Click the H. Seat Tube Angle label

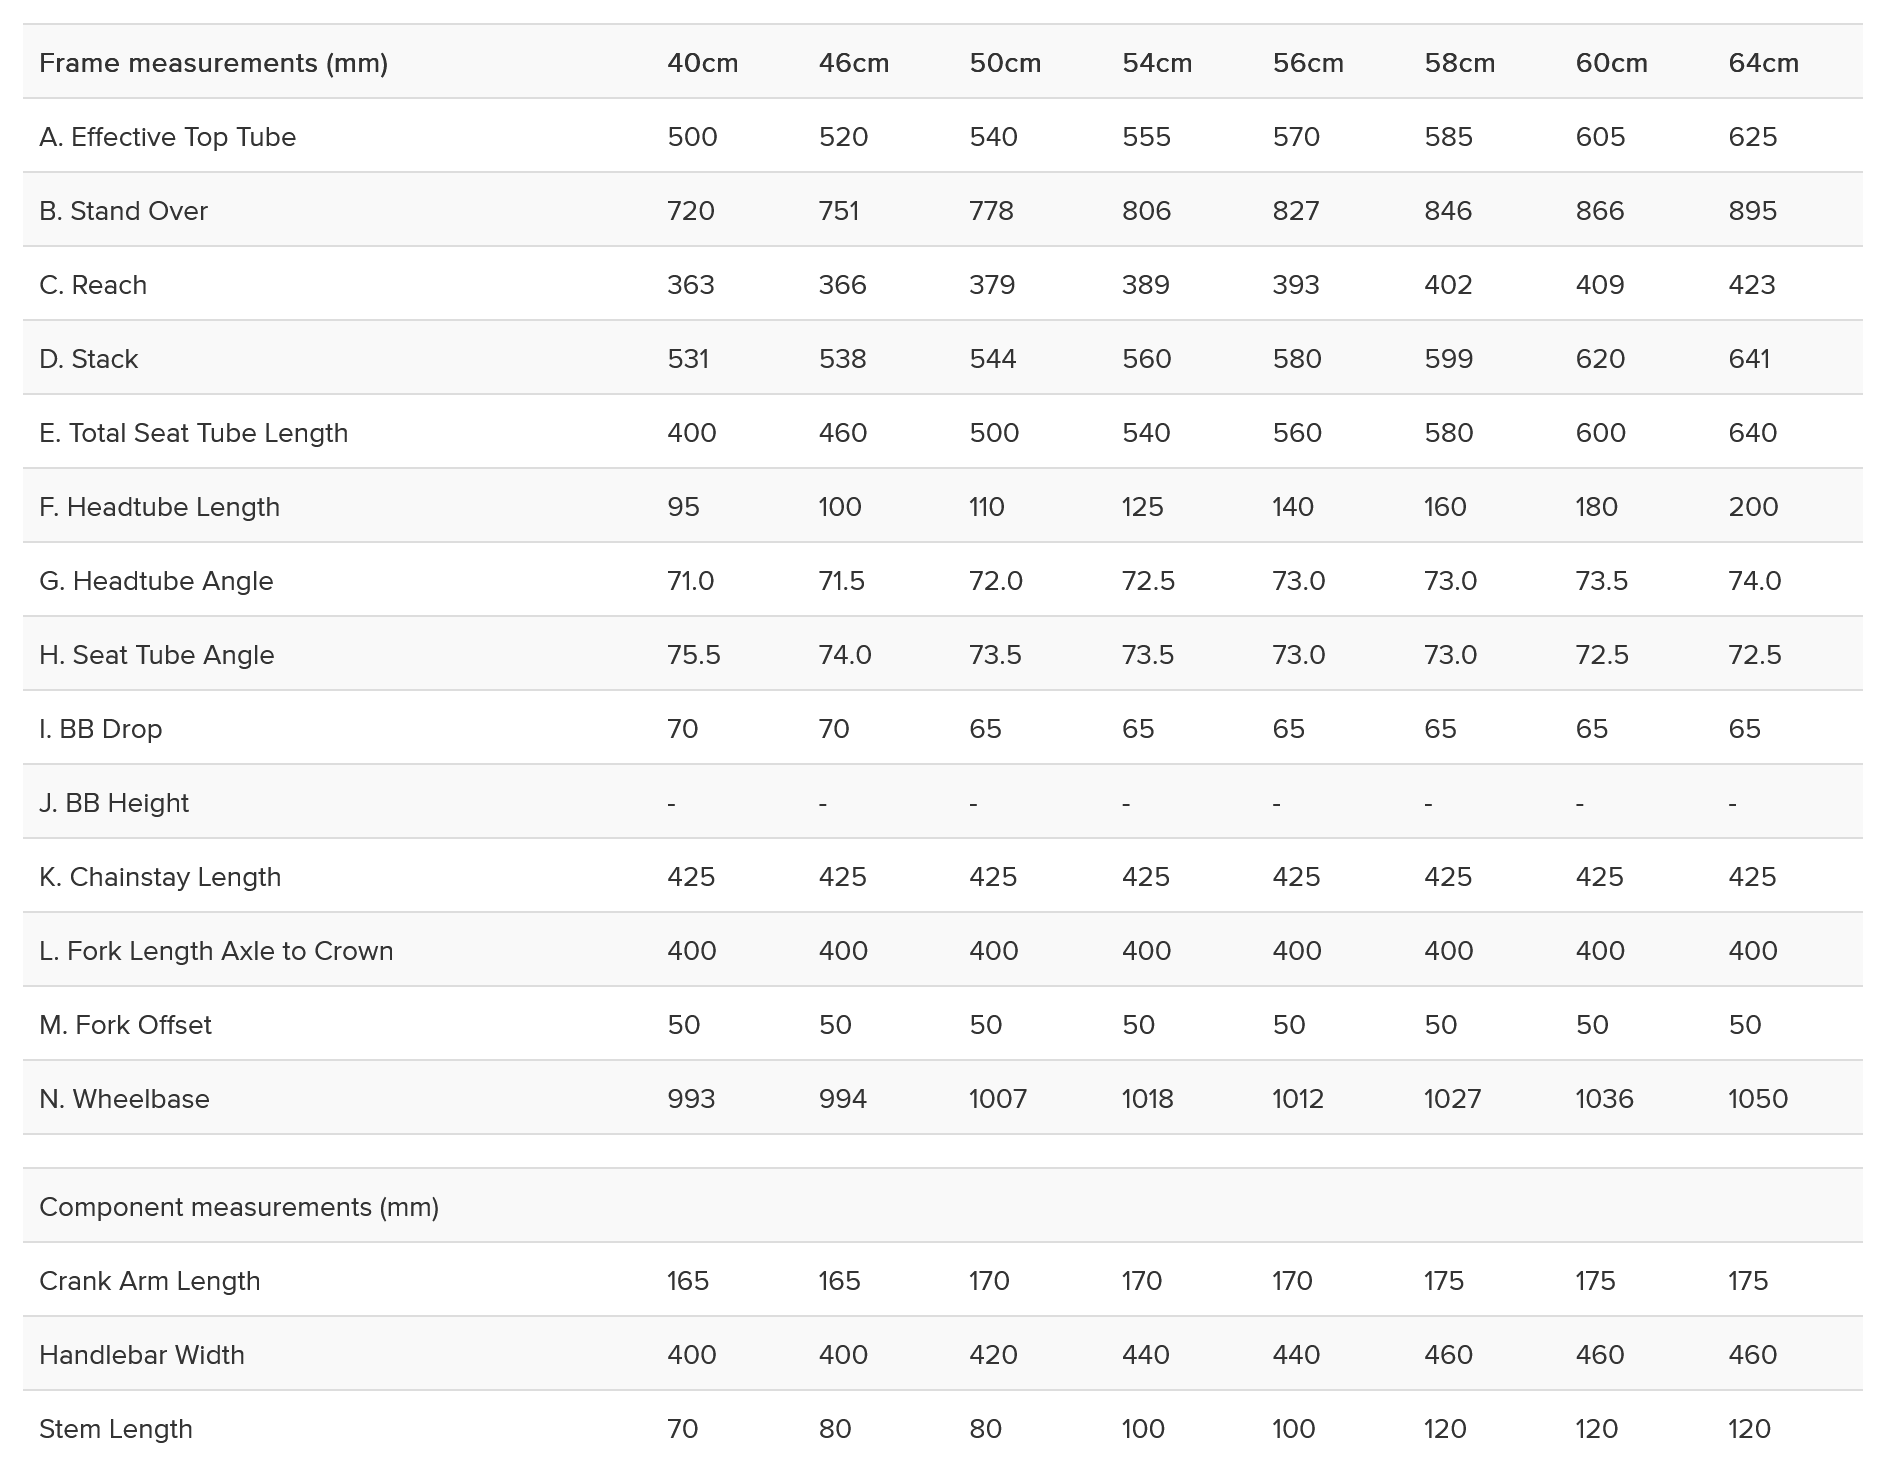[x=156, y=655]
